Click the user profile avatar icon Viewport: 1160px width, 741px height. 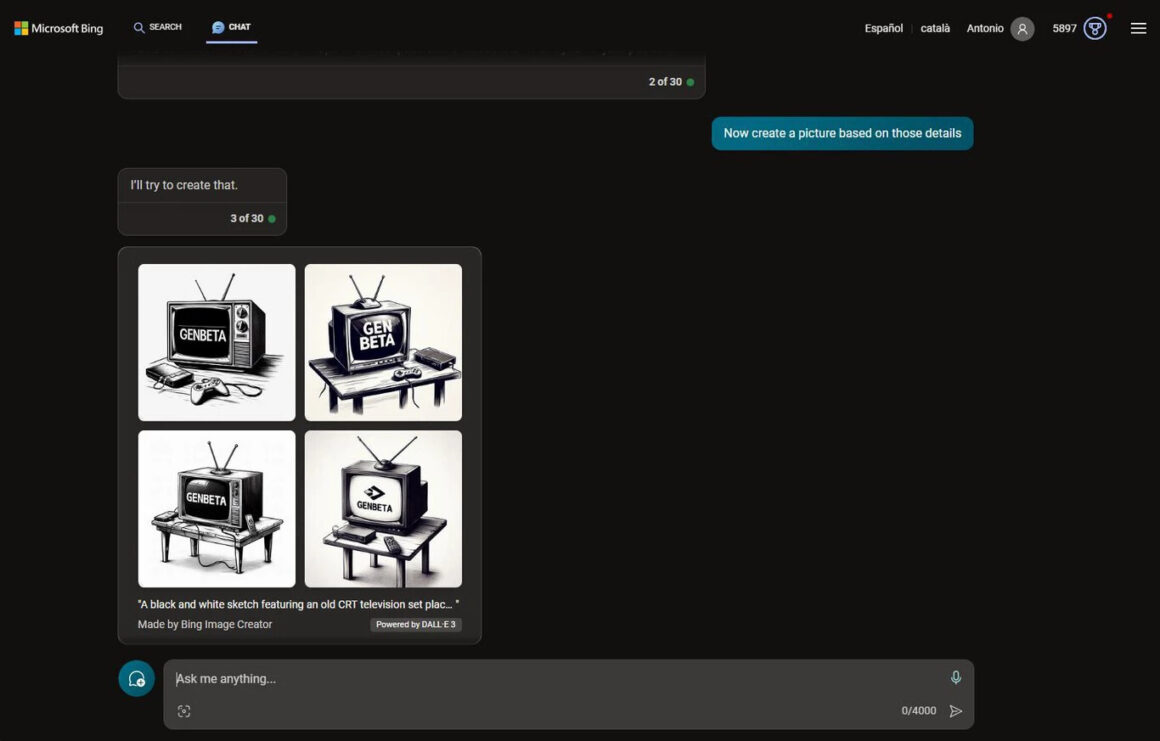click(x=1021, y=29)
